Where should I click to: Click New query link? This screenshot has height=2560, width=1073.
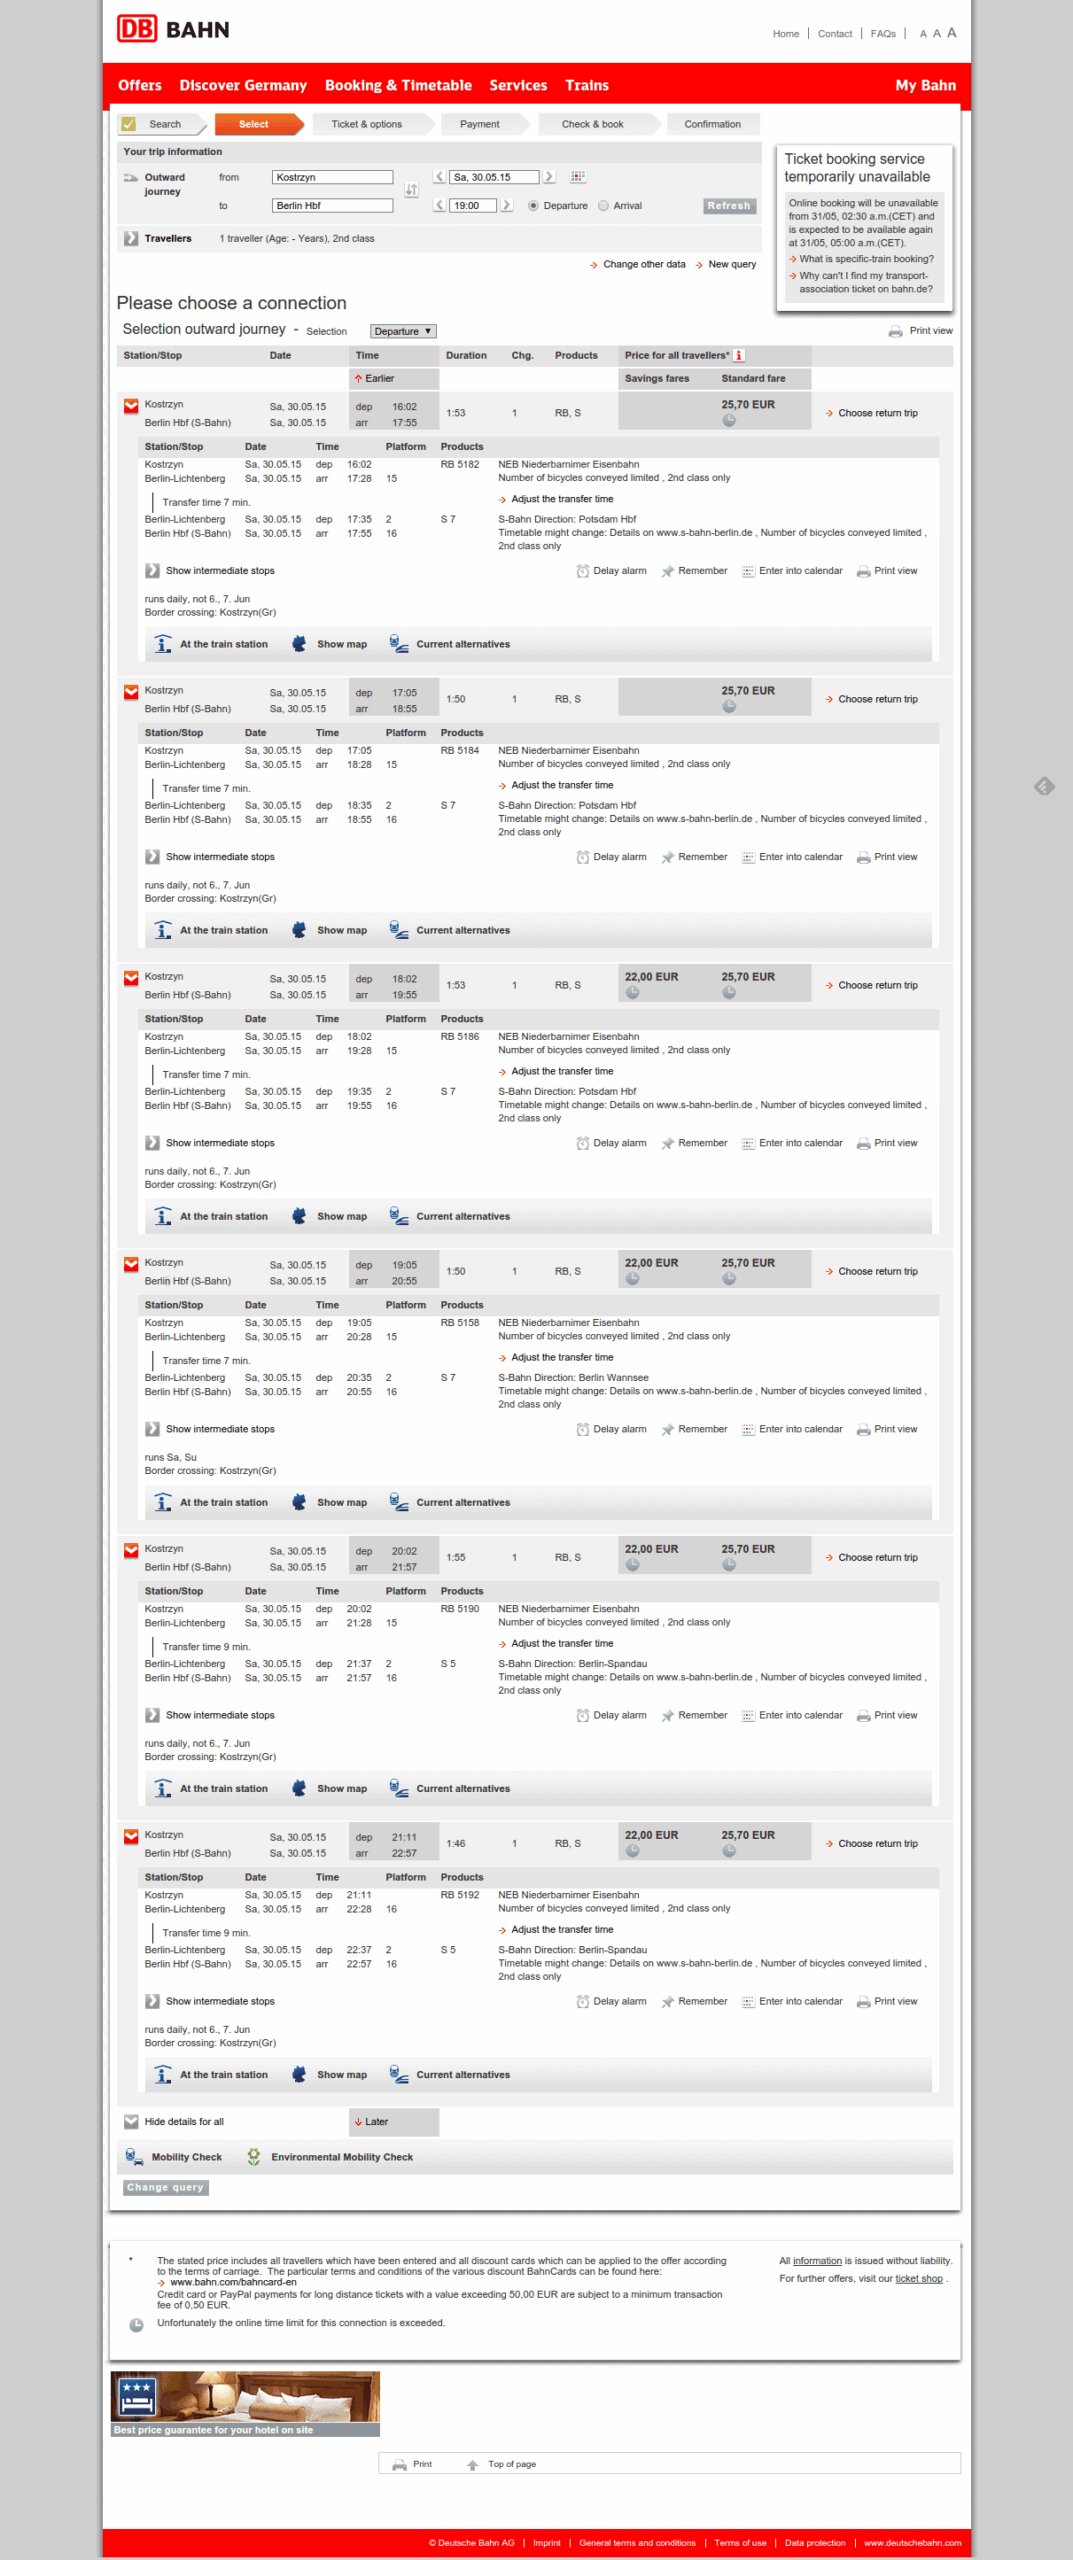pyautogui.click(x=726, y=265)
